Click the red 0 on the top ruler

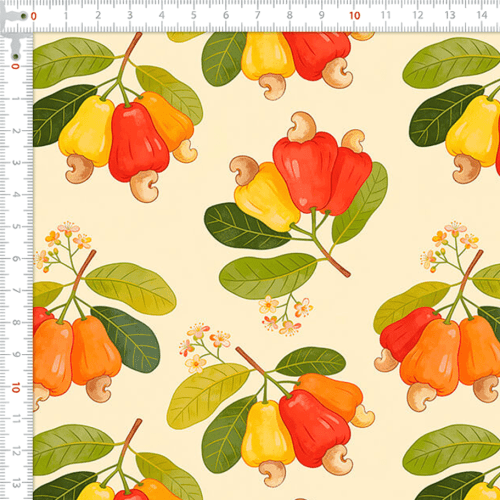point(34,16)
